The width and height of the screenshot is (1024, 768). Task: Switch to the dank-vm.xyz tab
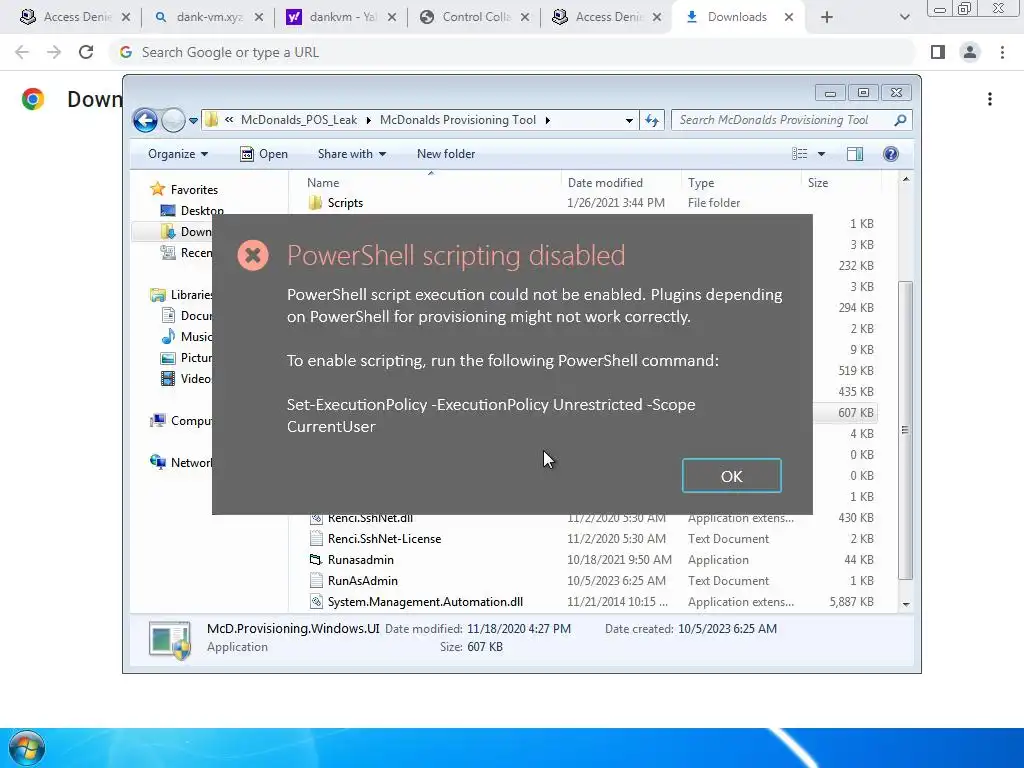click(x=209, y=17)
